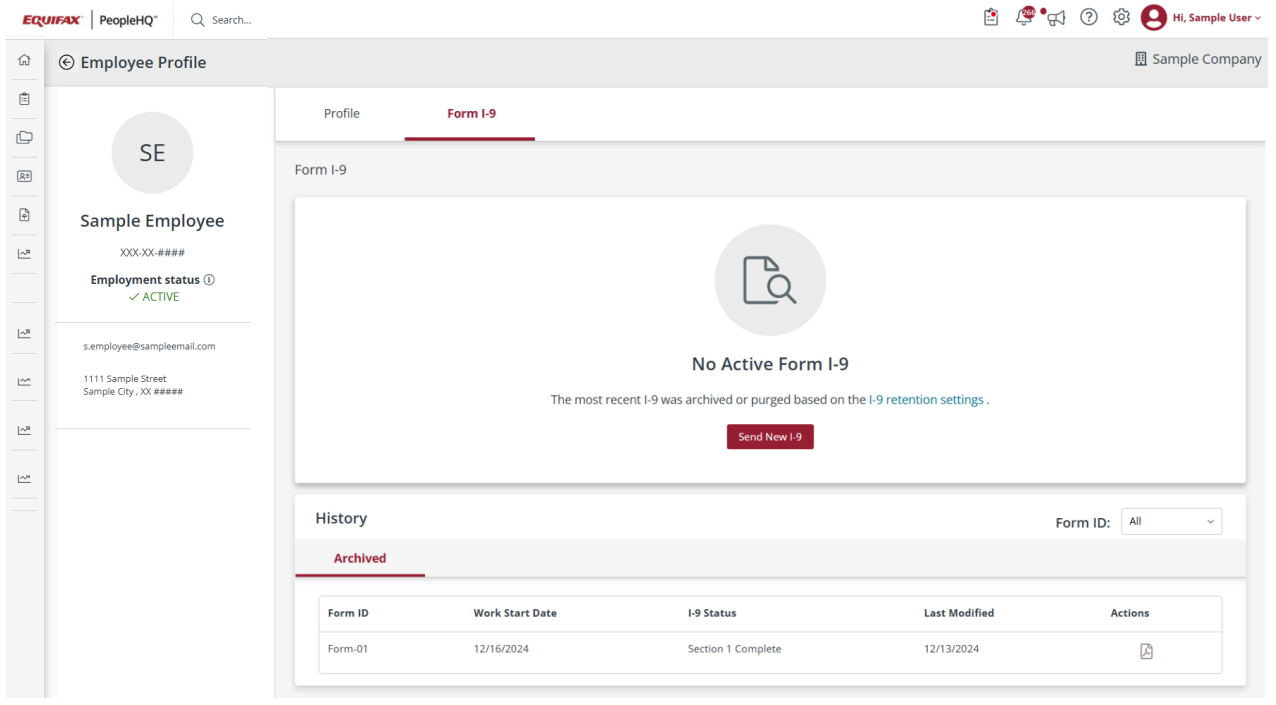
Task: Click the Employment status info icon
Action: pos(209,280)
